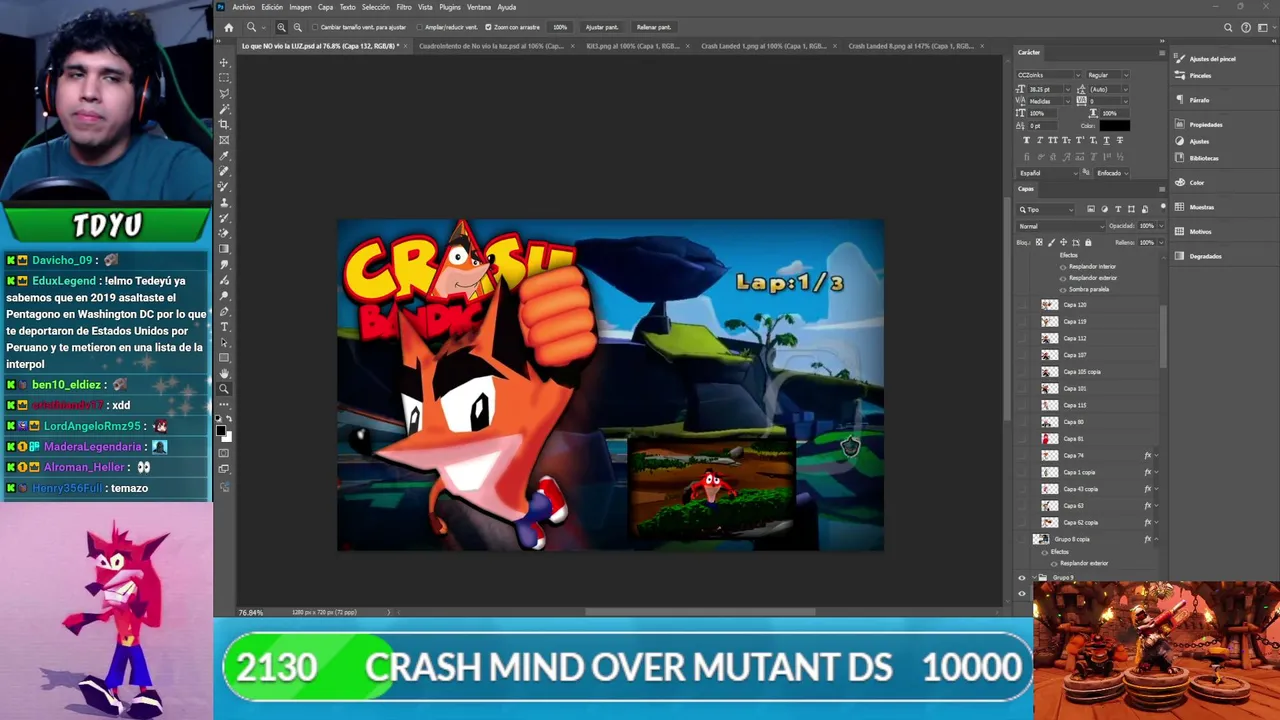Open the Motivos panel
1280x720 pixels.
(1194, 232)
